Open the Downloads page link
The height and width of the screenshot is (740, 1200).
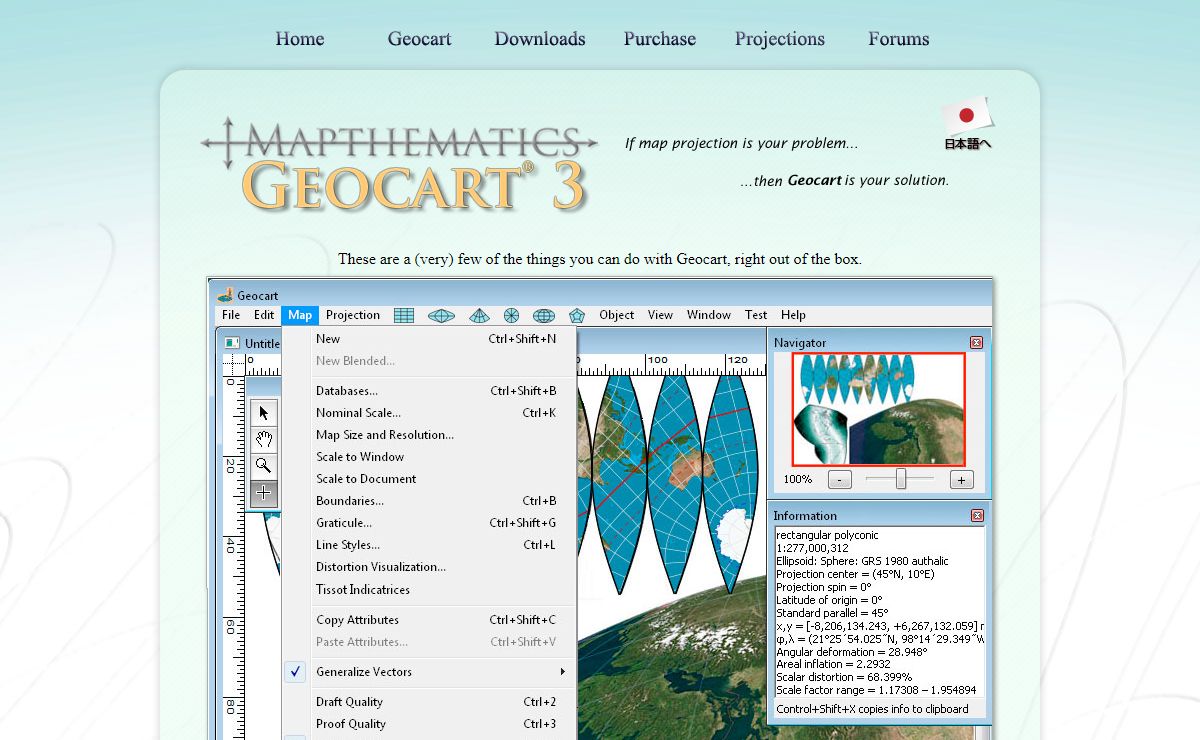(x=540, y=39)
